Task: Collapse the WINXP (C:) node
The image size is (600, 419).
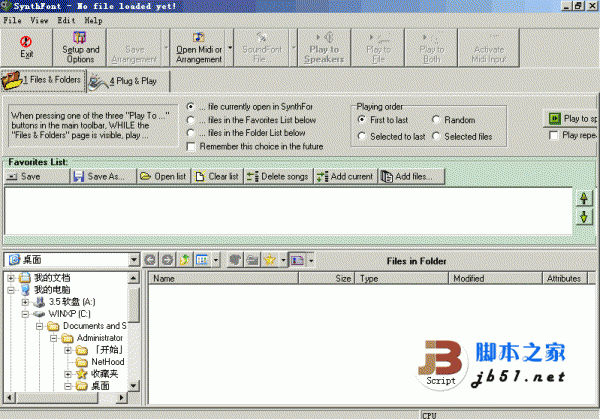Action: coord(25,314)
